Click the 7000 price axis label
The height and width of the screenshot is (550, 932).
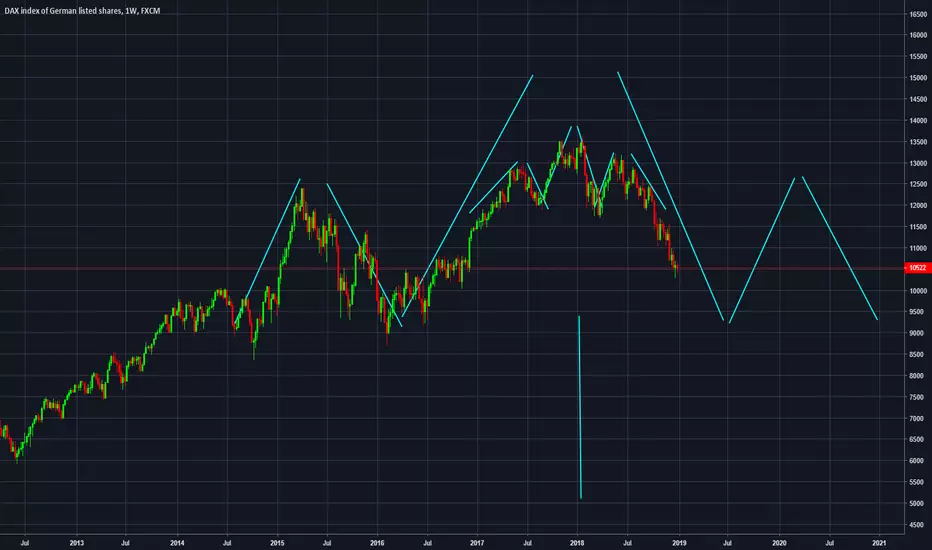917,419
